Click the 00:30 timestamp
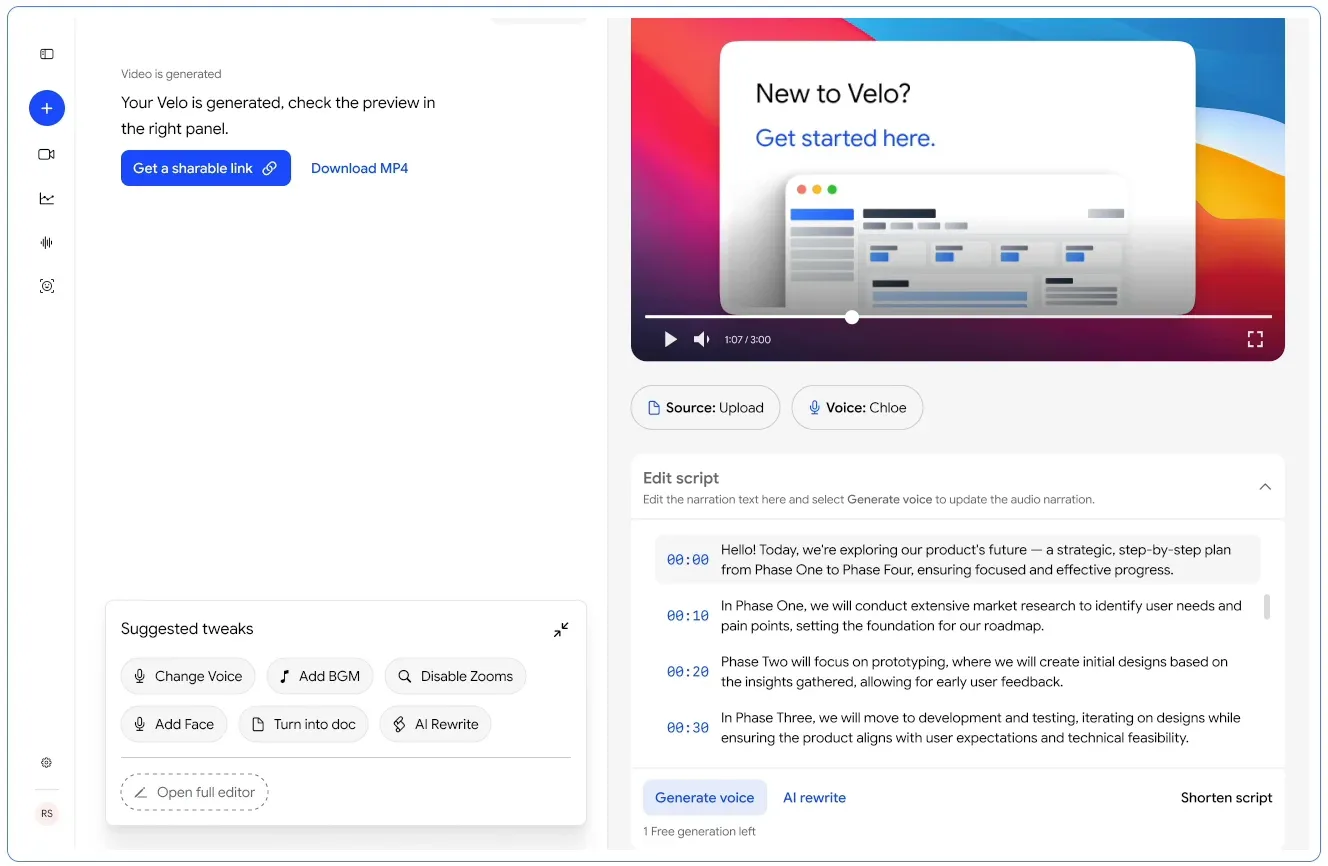This screenshot has width=1328, height=866. tap(688, 728)
